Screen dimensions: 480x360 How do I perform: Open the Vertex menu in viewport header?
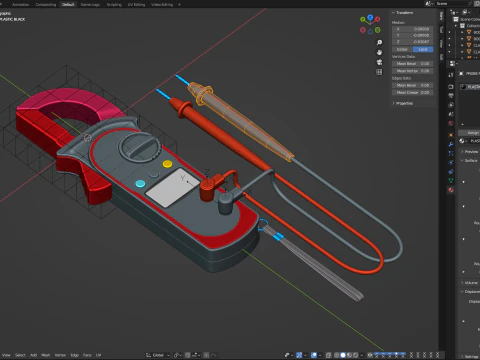tap(60, 355)
